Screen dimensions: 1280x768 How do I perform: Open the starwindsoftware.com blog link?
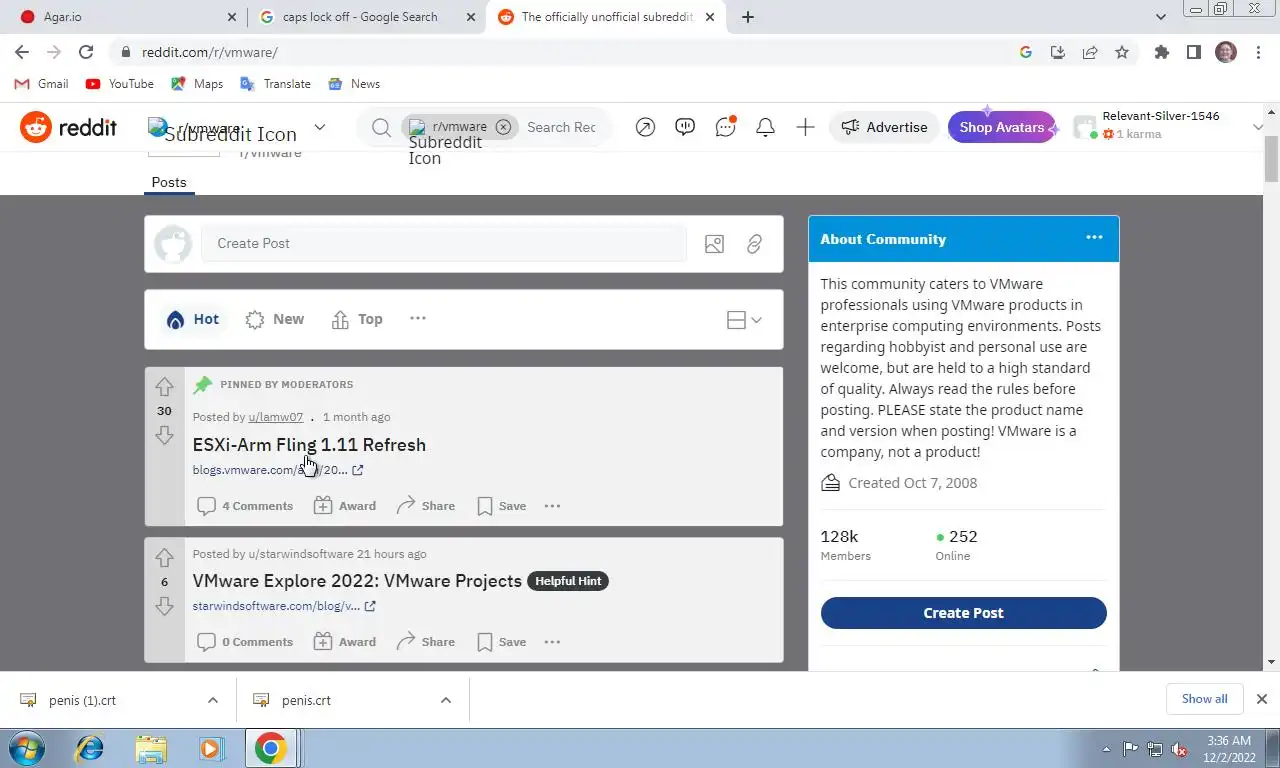click(284, 606)
